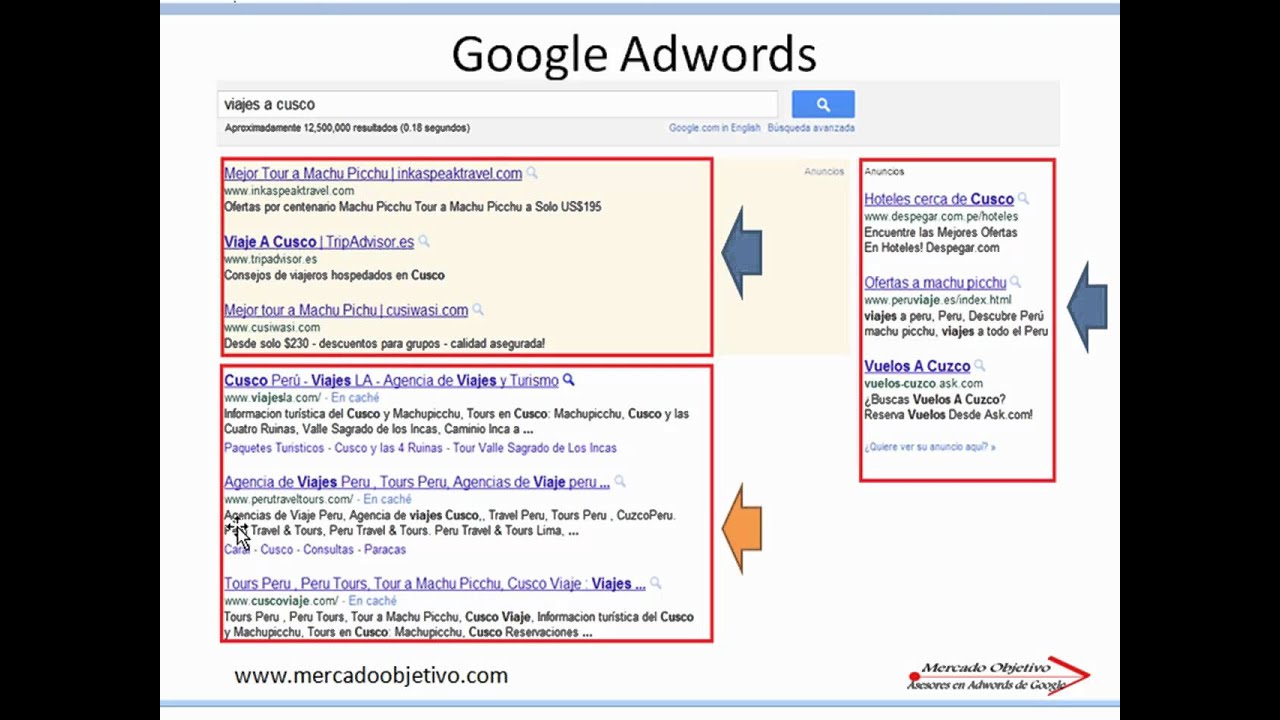The height and width of the screenshot is (720, 1280).
Task: Open 'Mejor tour a Machu Pichu | cusiwasi.com' ad
Action: tap(346, 310)
